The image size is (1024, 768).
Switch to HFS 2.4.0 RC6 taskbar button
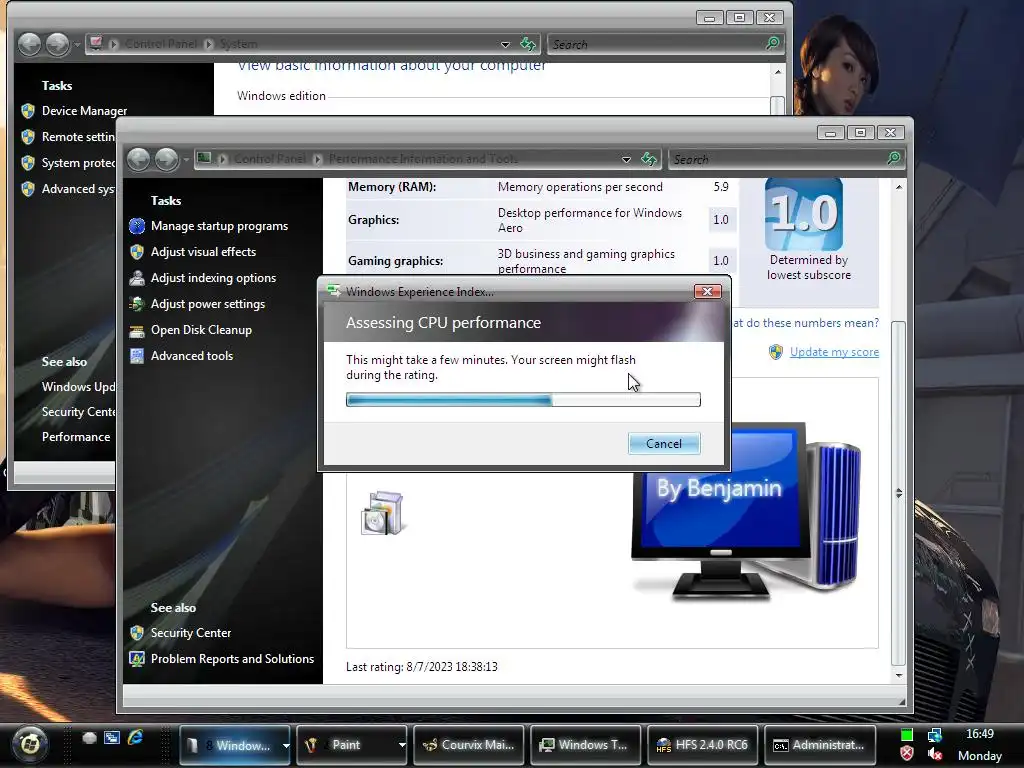pos(703,744)
